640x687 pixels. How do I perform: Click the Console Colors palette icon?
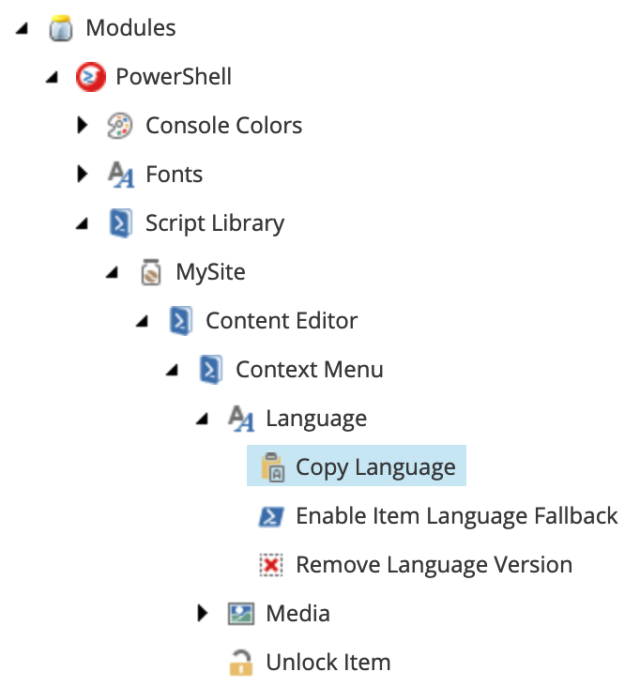coord(120,126)
